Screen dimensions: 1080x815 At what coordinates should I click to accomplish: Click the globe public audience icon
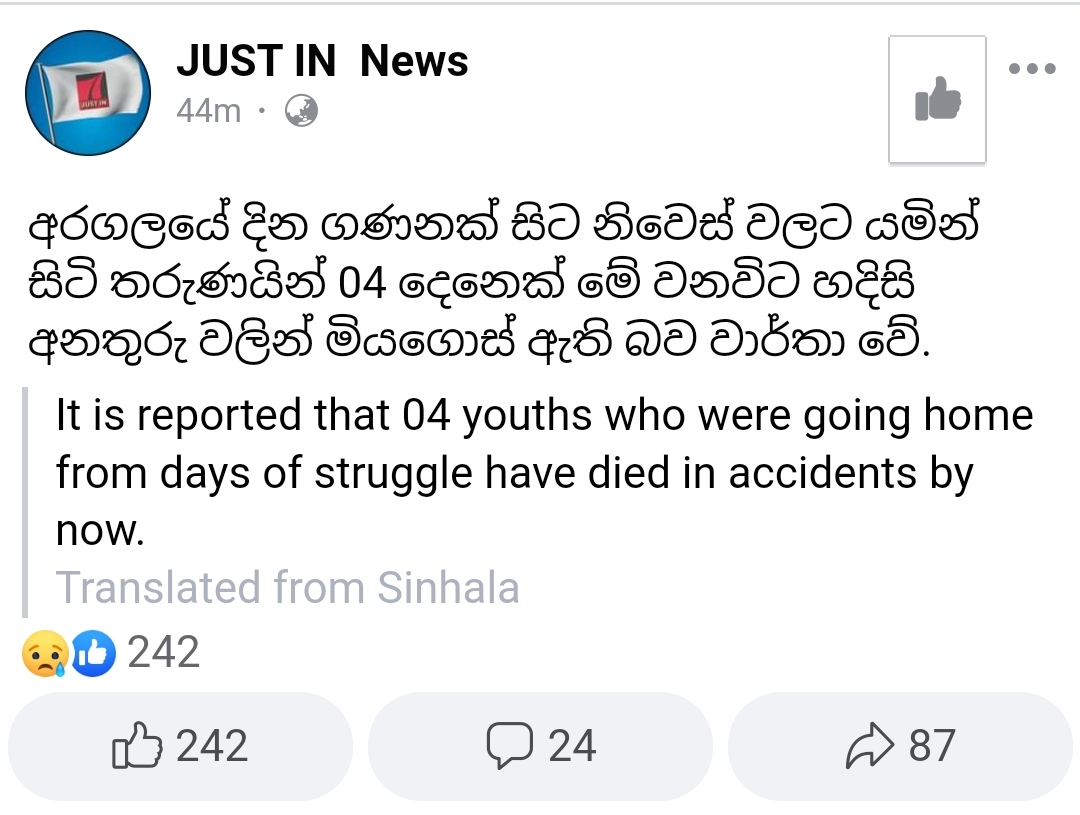point(302,111)
